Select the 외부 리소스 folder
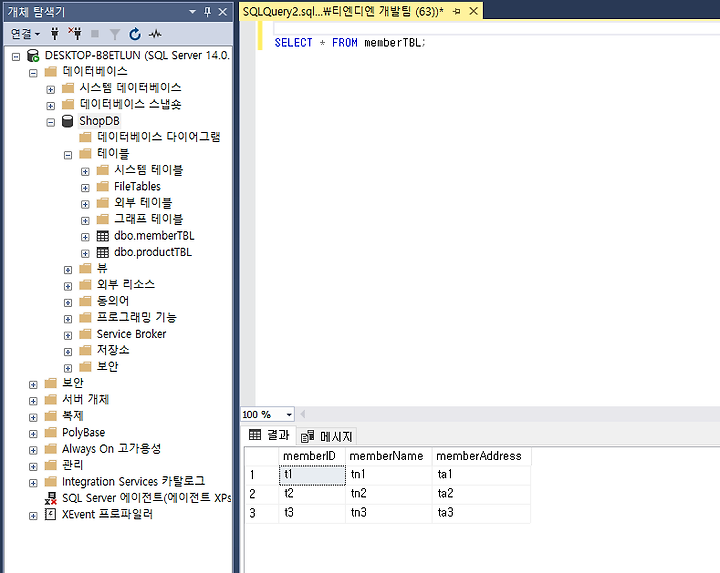Screen dimensions: 720x573 (x=125, y=285)
